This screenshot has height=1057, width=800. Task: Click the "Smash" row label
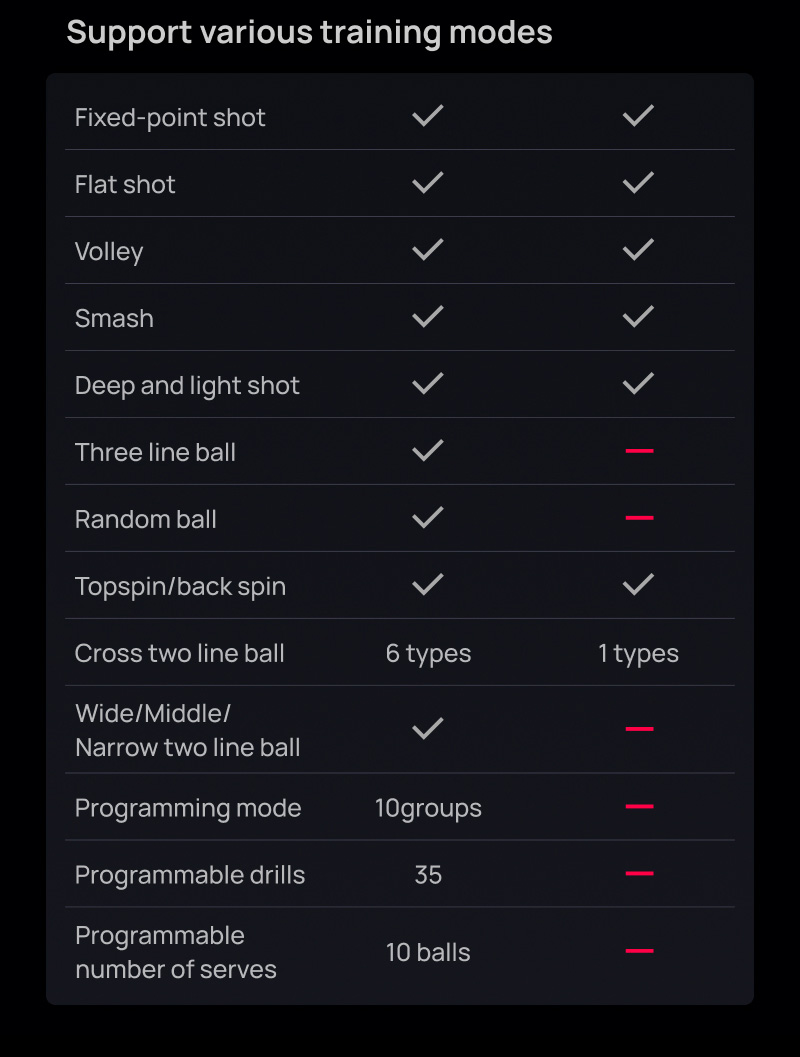(114, 318)
